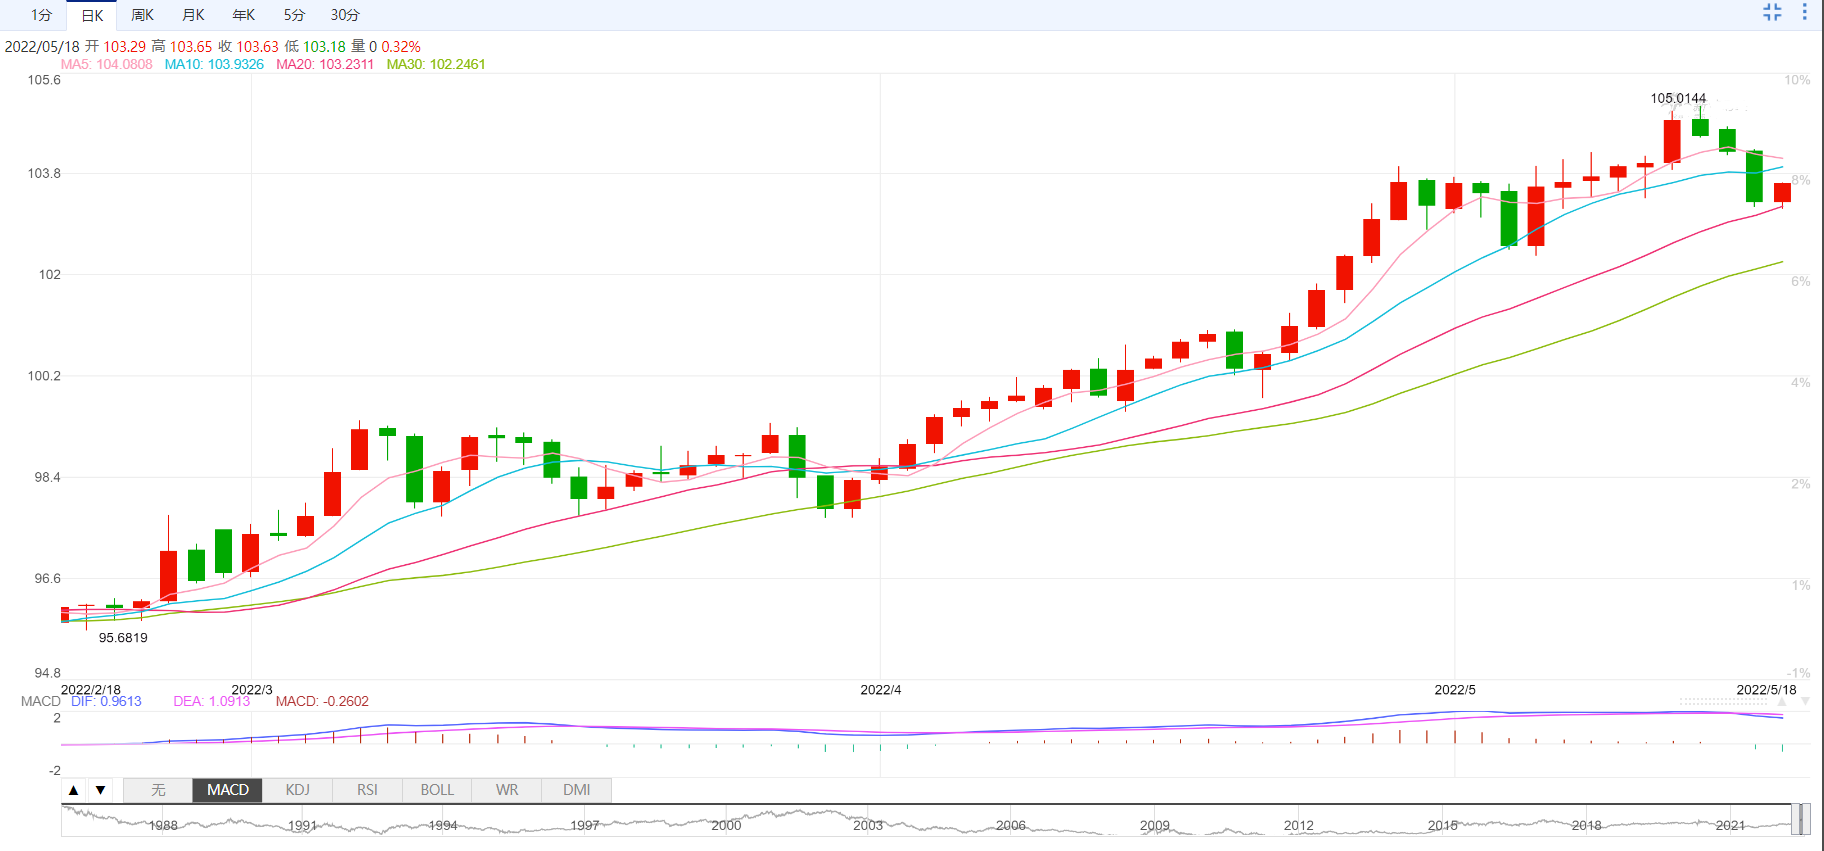This screenshot has height=851, width=1824.
Task: Switch to the 1分 chart period
Action: [41, 15]
